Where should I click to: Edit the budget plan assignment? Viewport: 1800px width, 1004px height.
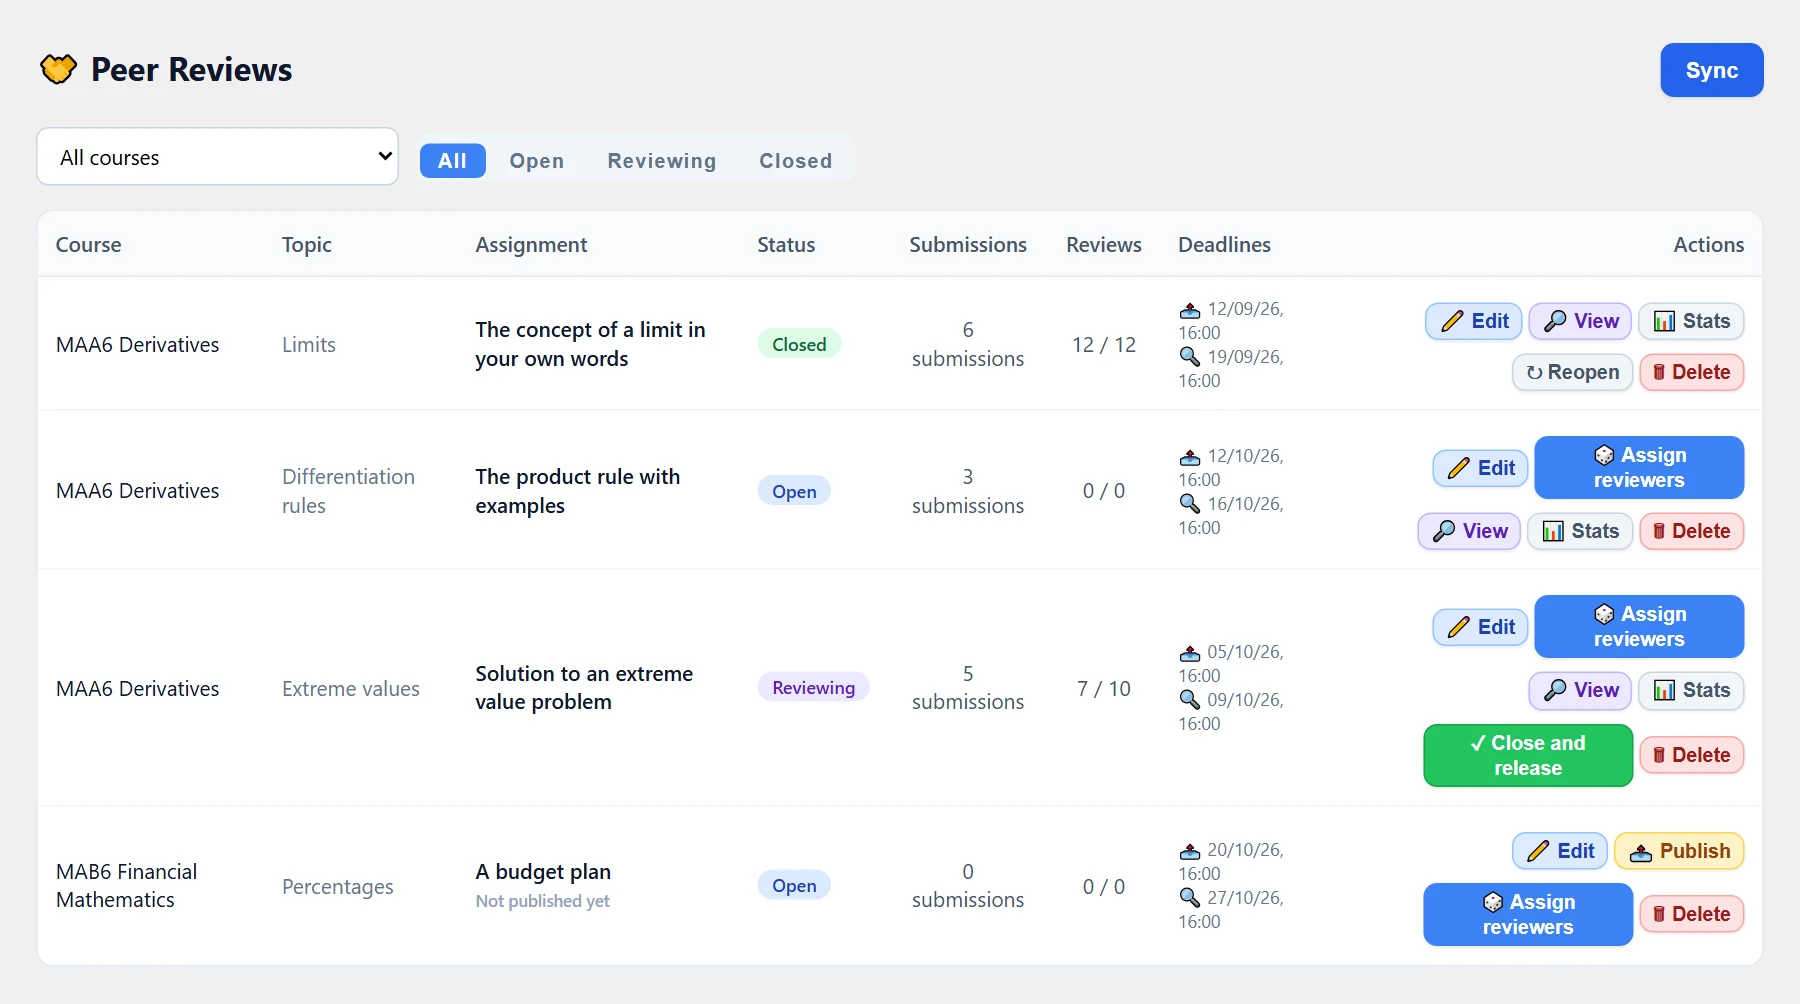[x=1560, y=851]
